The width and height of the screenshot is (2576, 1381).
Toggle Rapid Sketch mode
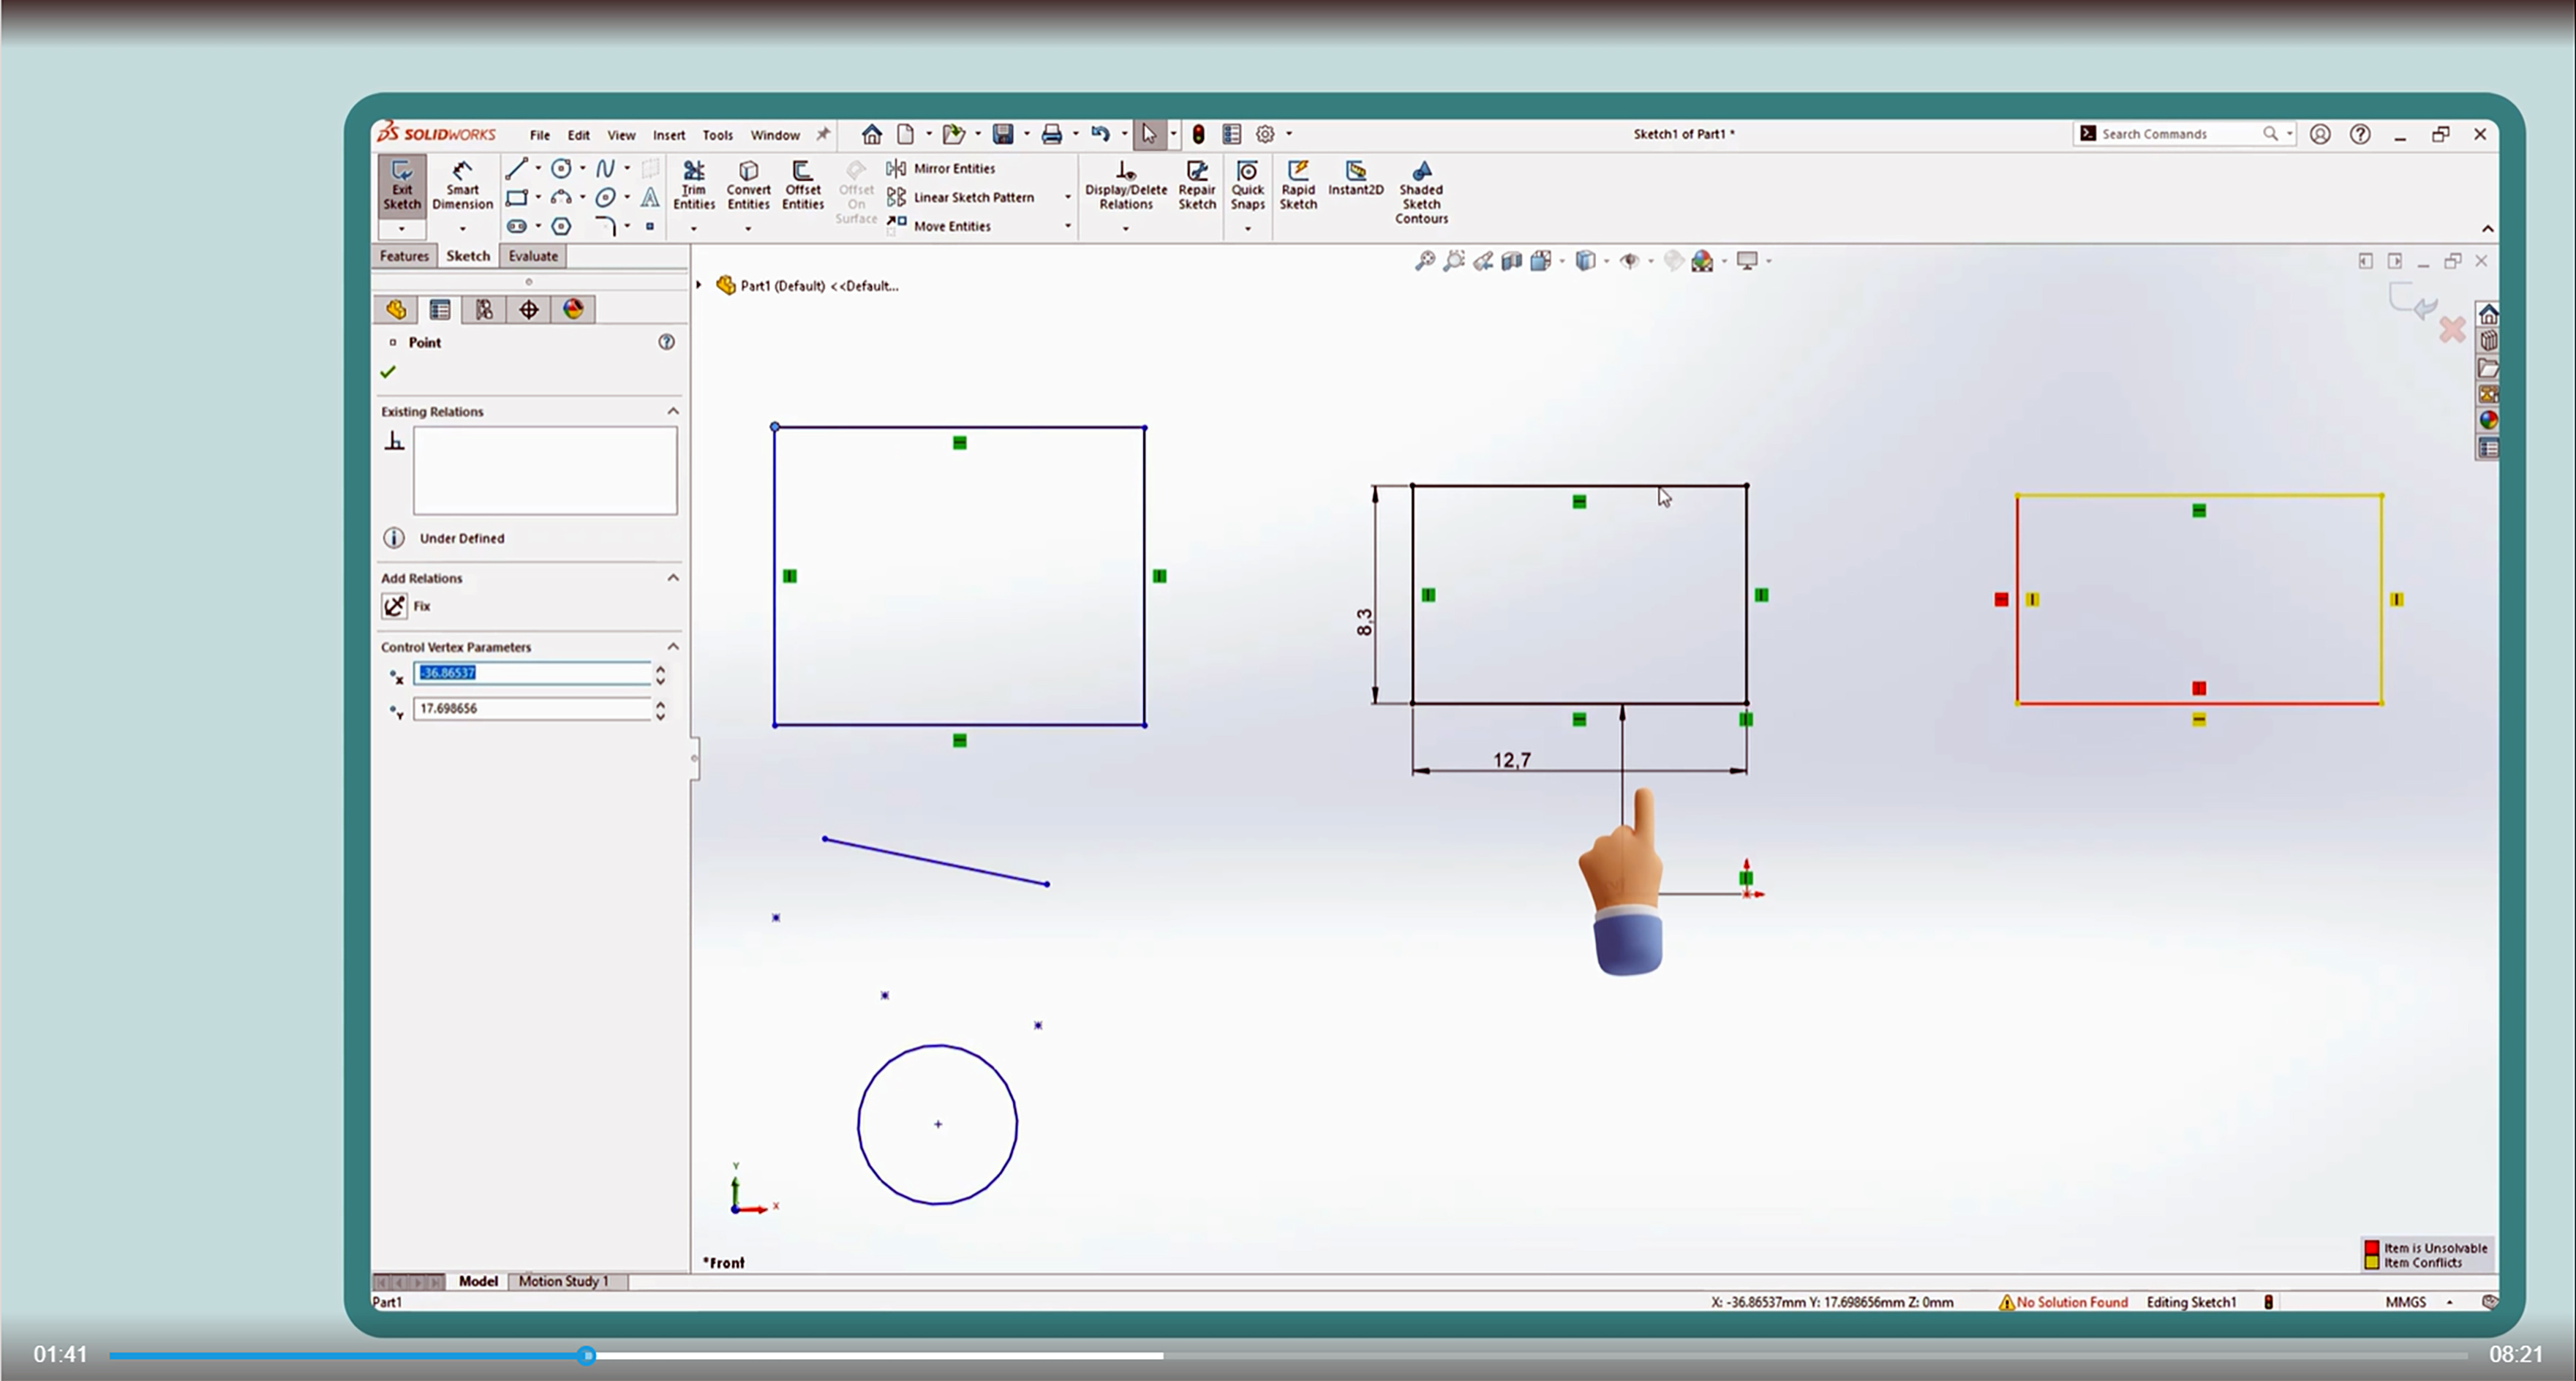point(1298,186)
